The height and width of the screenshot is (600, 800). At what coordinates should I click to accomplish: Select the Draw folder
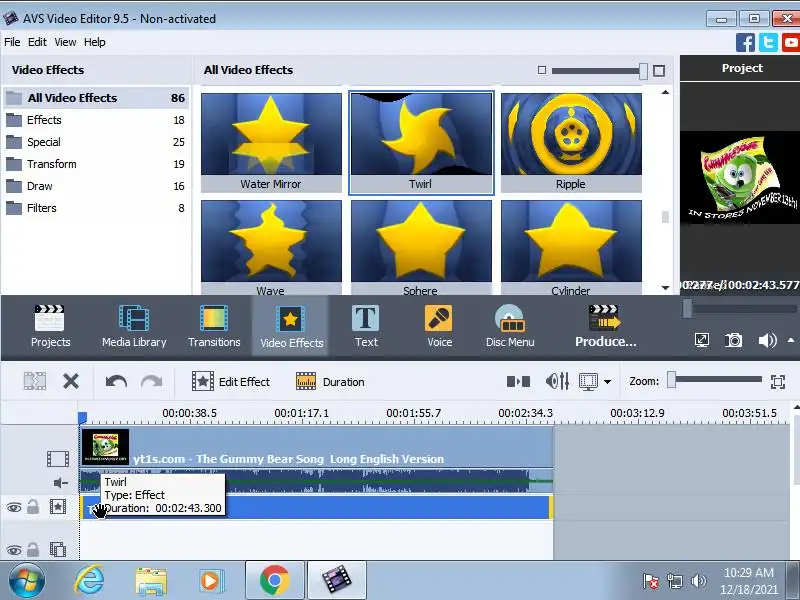click(x=96, y=186)
